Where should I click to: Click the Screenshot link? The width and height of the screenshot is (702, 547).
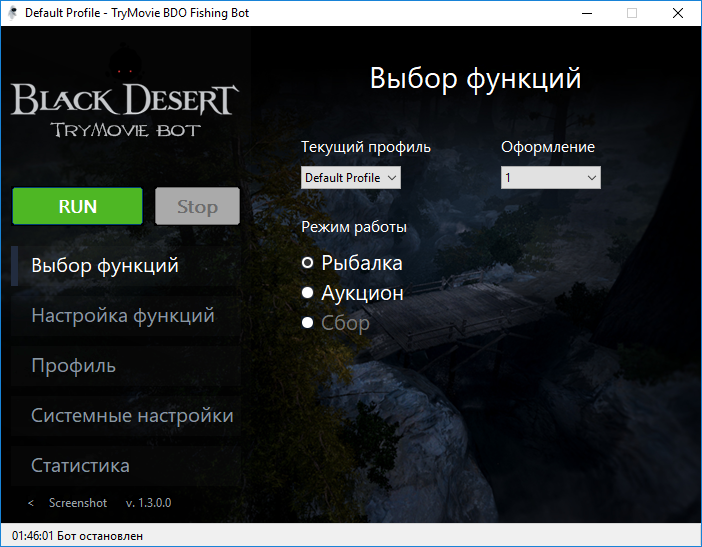tap(78, 503)
